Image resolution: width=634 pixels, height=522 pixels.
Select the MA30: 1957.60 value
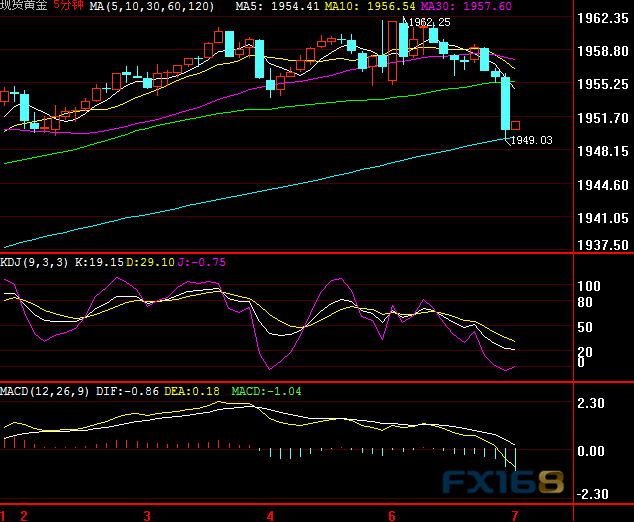pos(466,6)
